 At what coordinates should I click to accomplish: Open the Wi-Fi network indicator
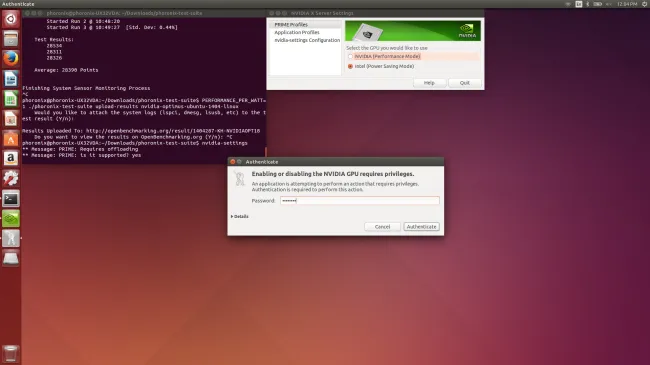(x=568, y=4)
